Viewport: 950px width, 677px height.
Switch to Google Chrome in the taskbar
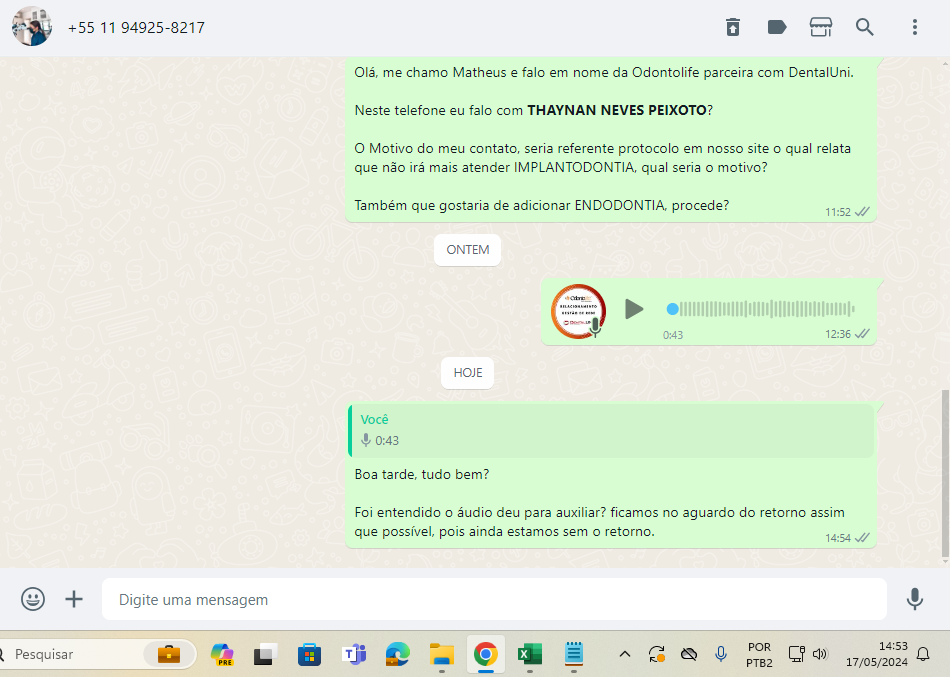point(485,655)
